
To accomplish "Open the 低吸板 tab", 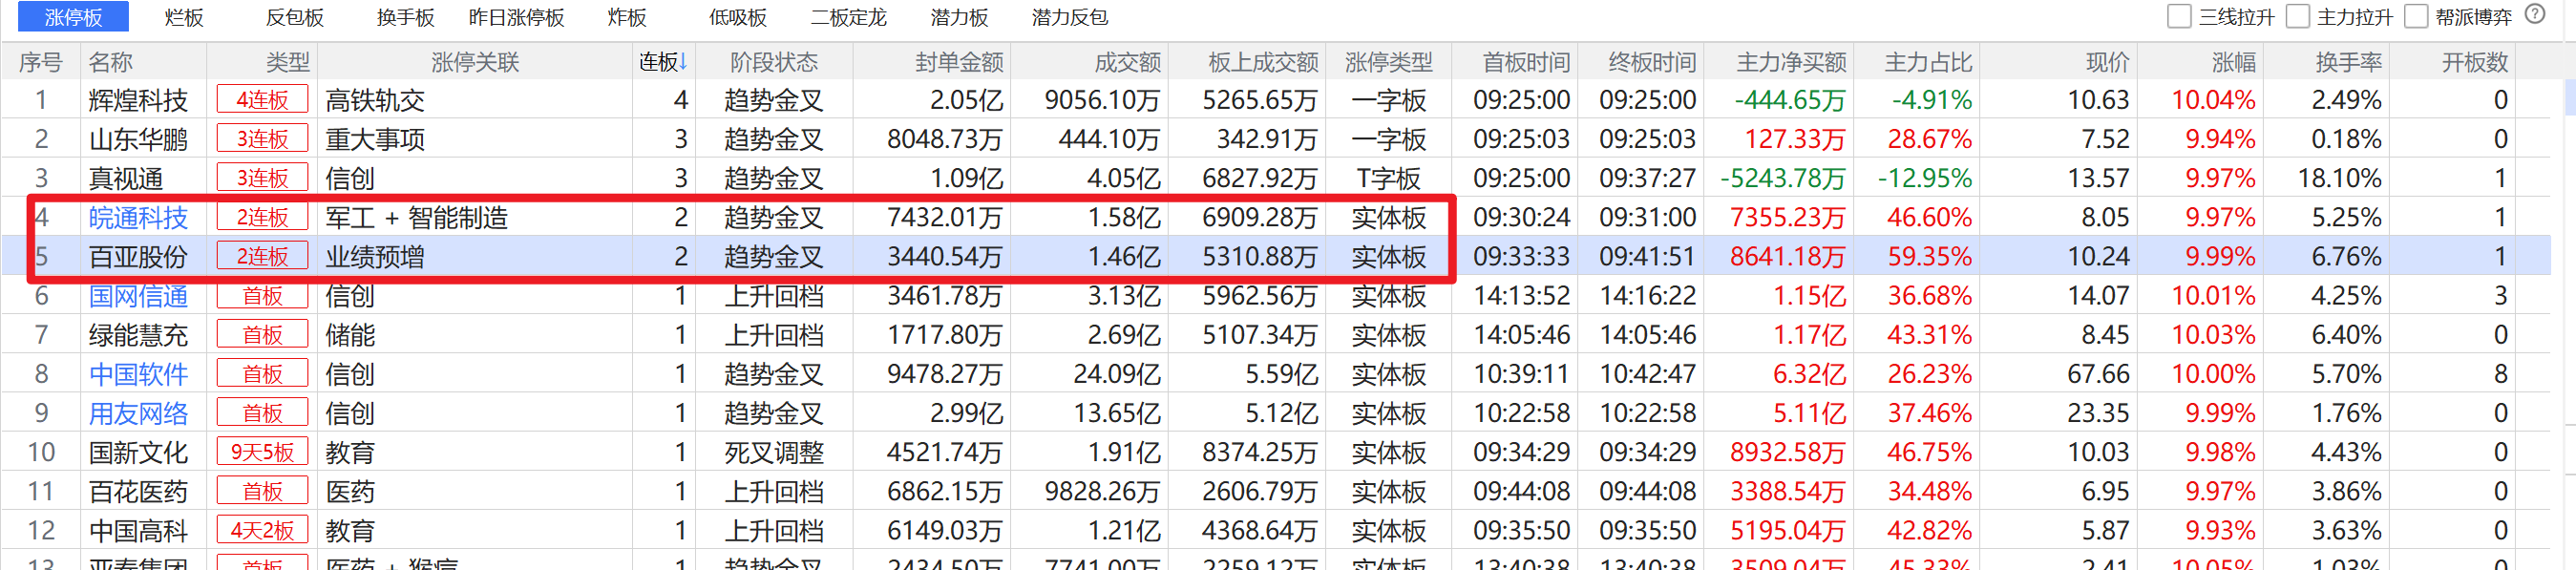I will point(738,17).
